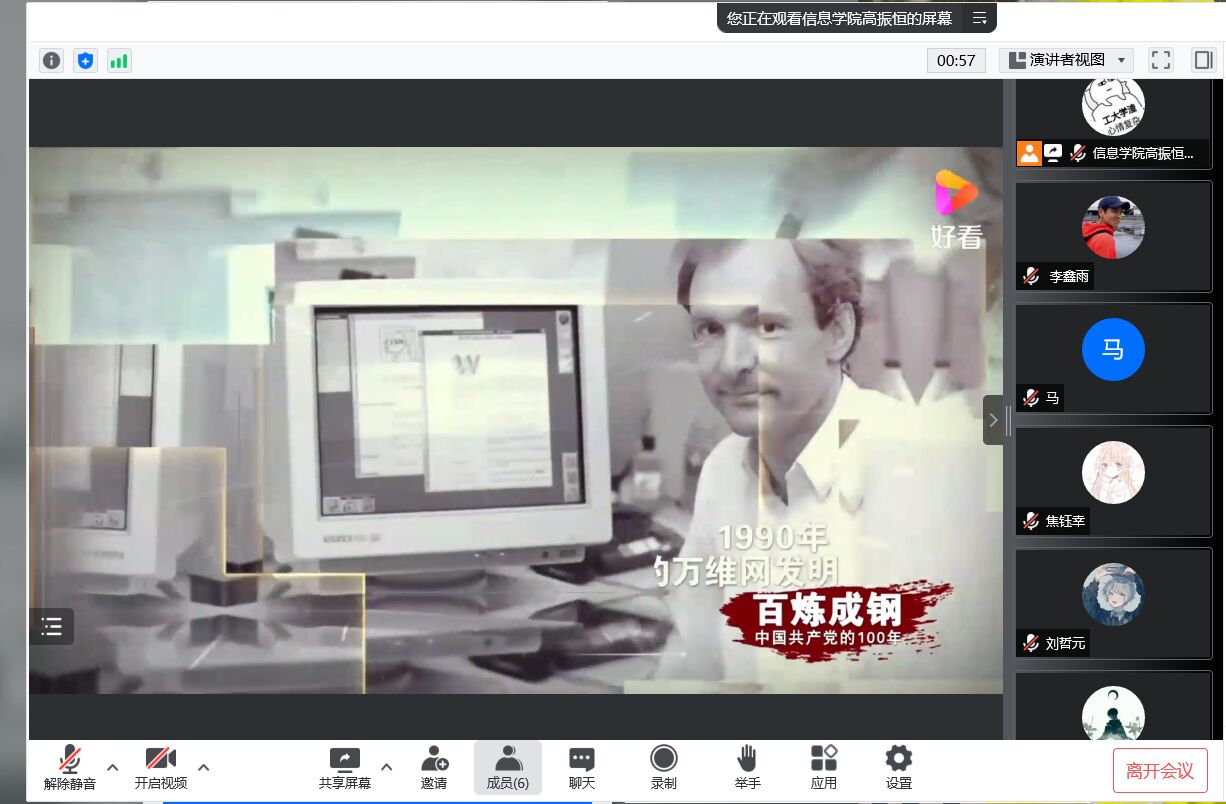The width and height of the screenshot is (1226, 804).
Task: Open the list icon on the shared video
Action: pos(52,627)
